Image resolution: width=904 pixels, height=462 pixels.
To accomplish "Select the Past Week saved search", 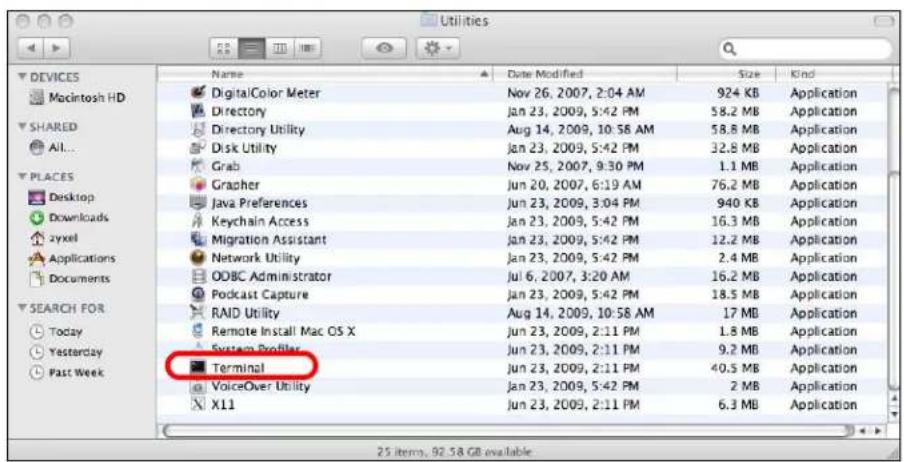I will coord(67,373).
